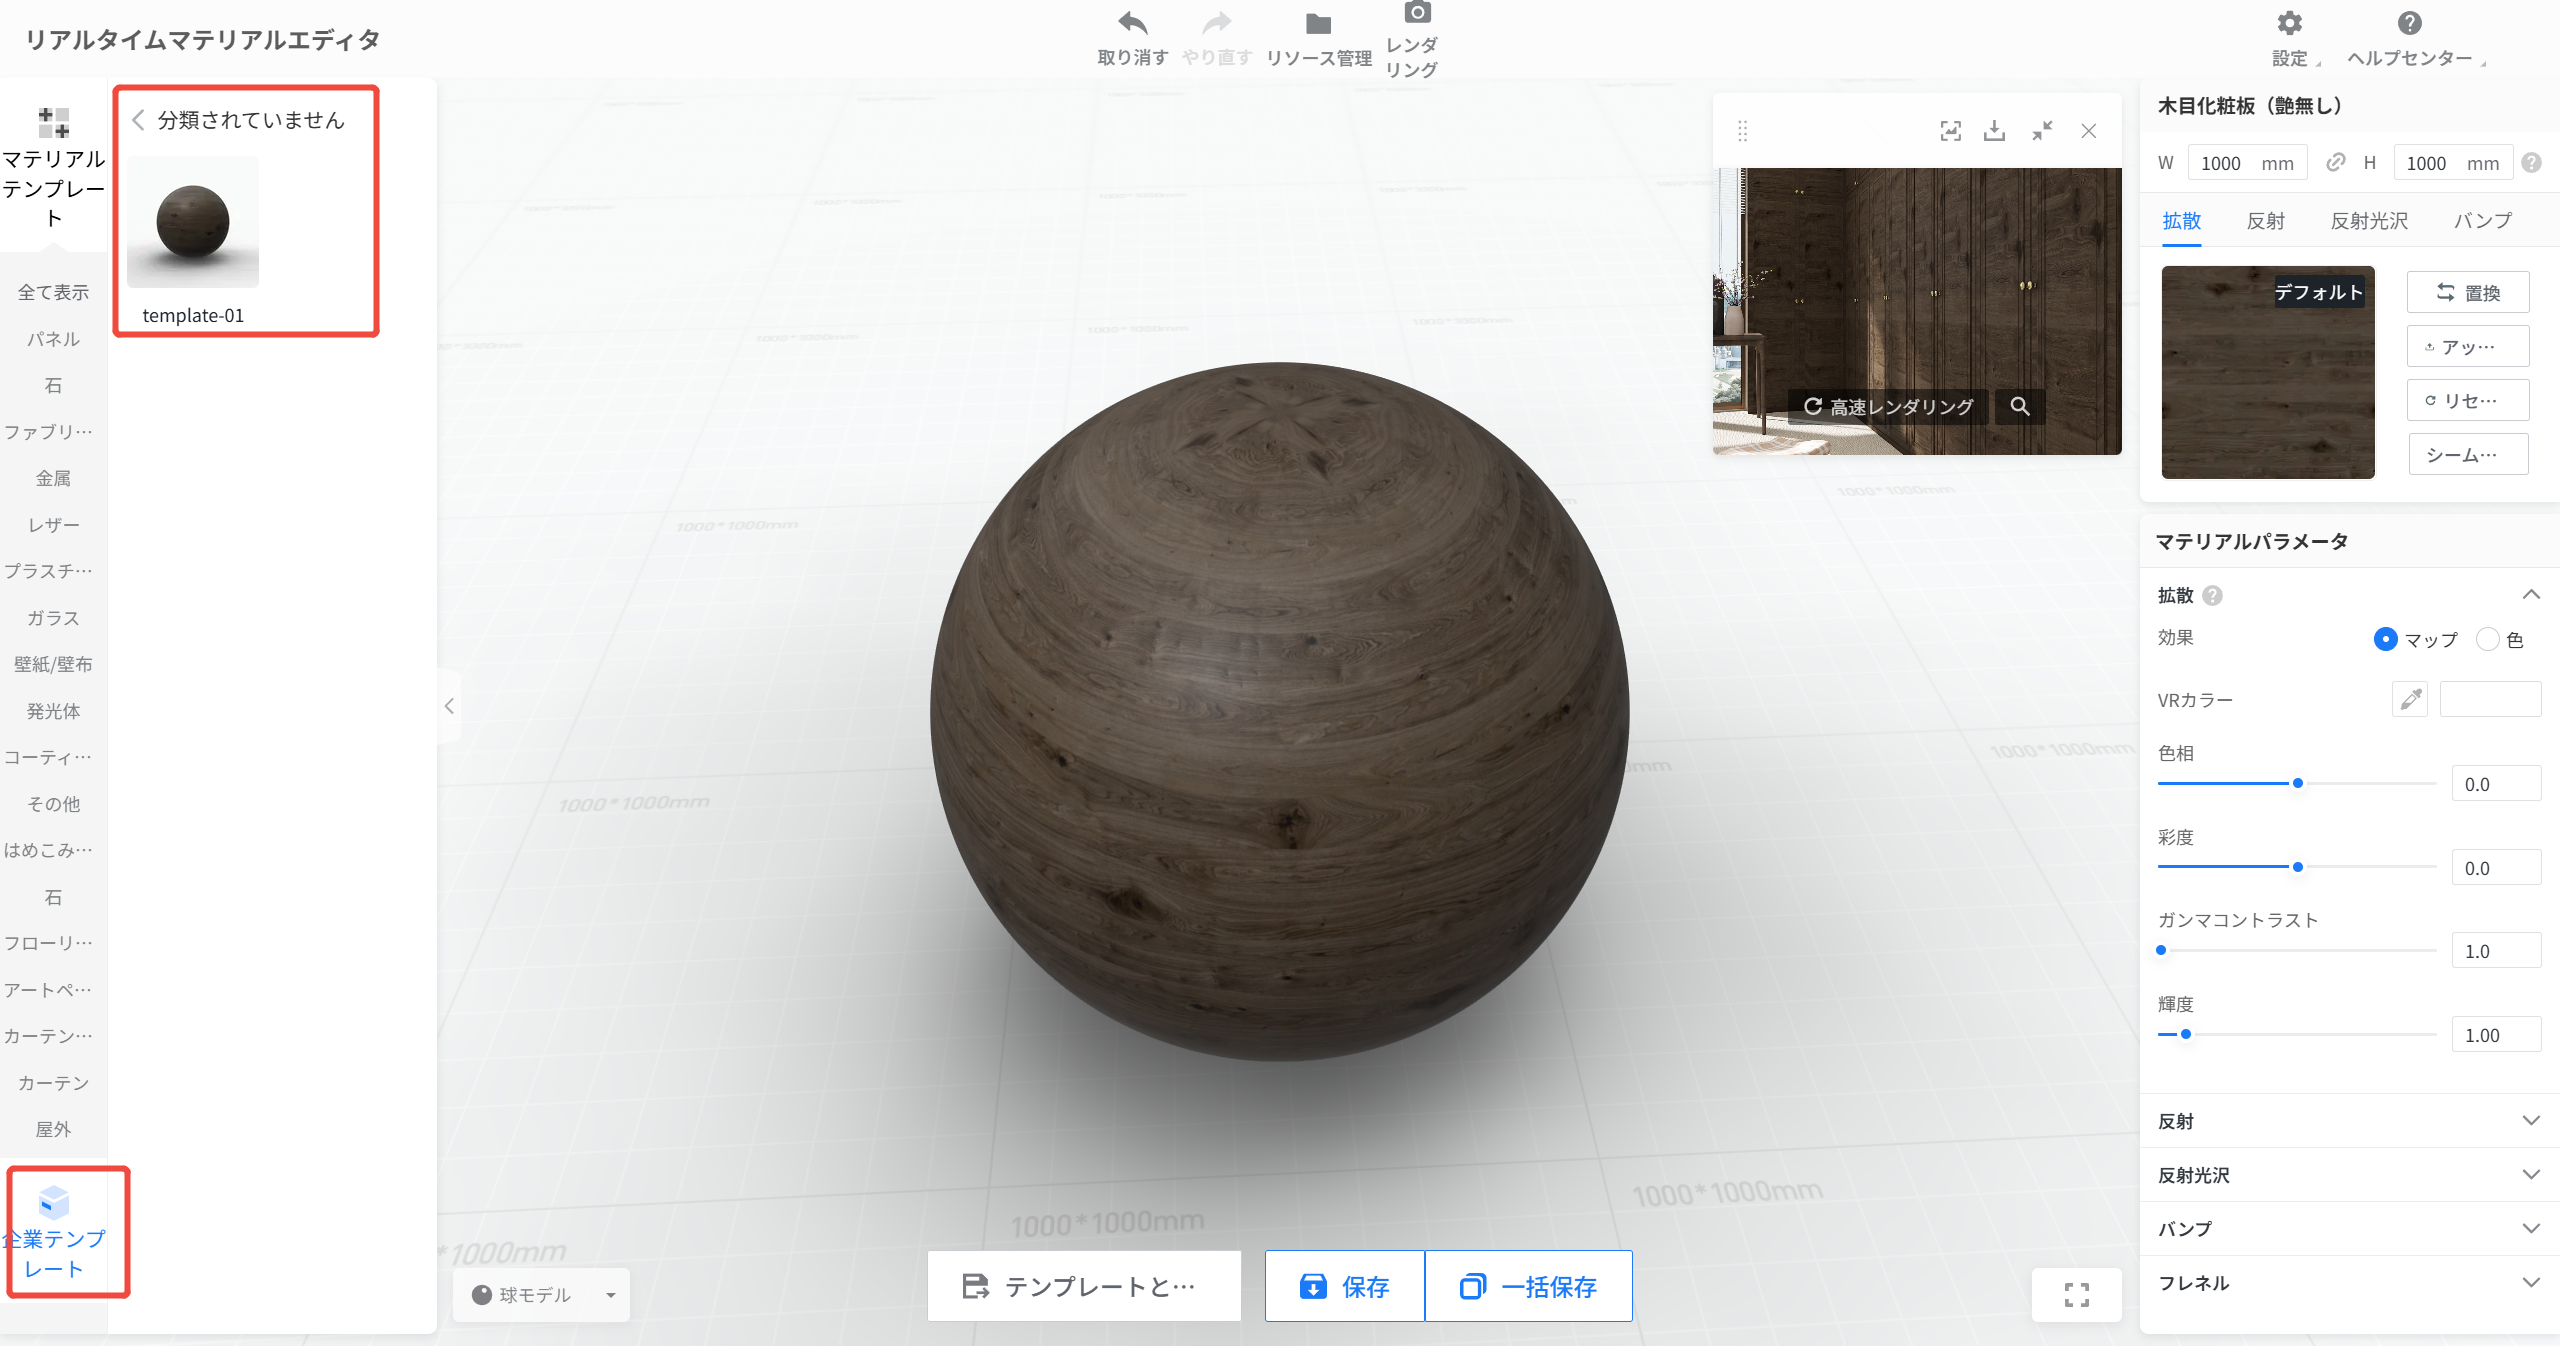
Task: Pick VRカラー with eyedropper
Action: [2410, 699]
